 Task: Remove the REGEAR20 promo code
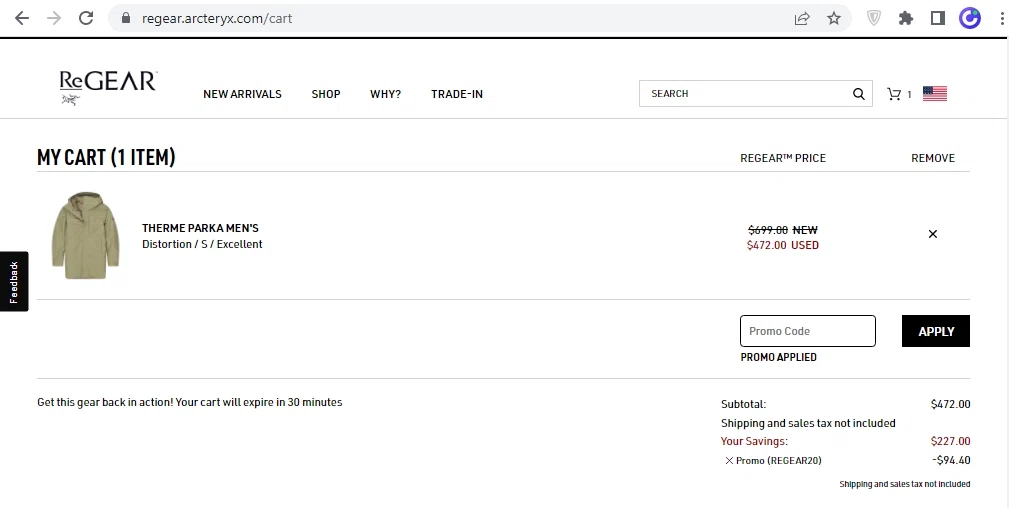729,460
